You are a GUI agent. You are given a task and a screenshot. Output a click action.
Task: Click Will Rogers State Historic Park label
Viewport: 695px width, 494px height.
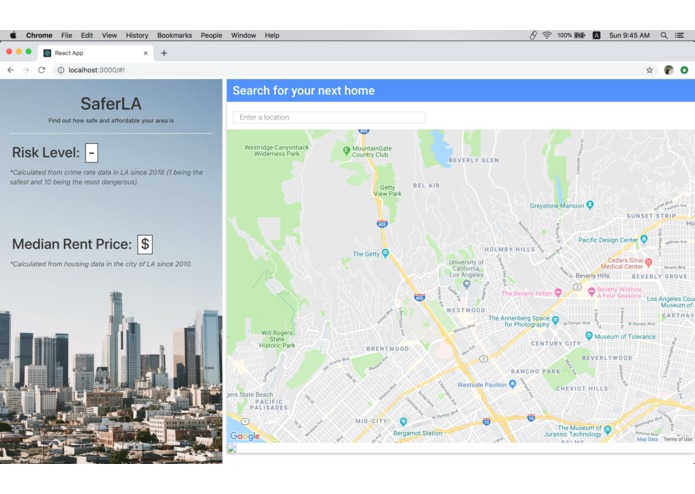277,339
